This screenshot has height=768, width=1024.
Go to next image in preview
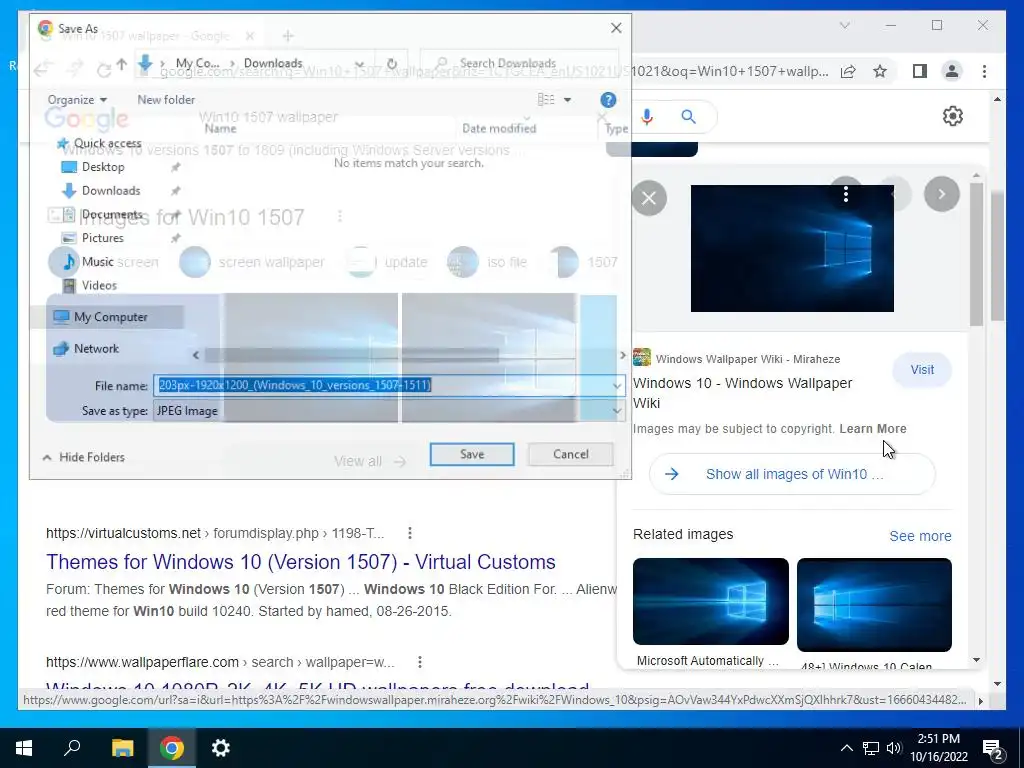[x=942, y=194]
